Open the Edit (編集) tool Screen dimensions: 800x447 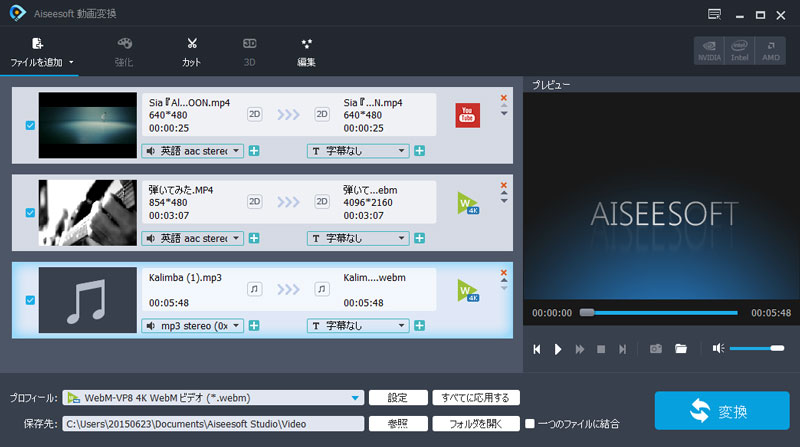[x=306, y=45]
